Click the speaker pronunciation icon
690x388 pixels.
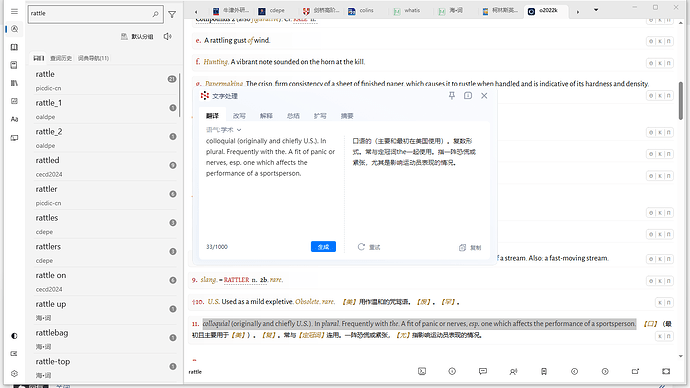(x=167, y=37)
